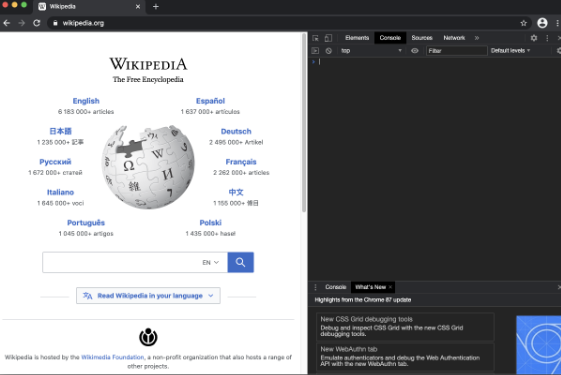The image size is (561, 375).
Task: Click the blue Wikipedia search button
Action: 240,262
